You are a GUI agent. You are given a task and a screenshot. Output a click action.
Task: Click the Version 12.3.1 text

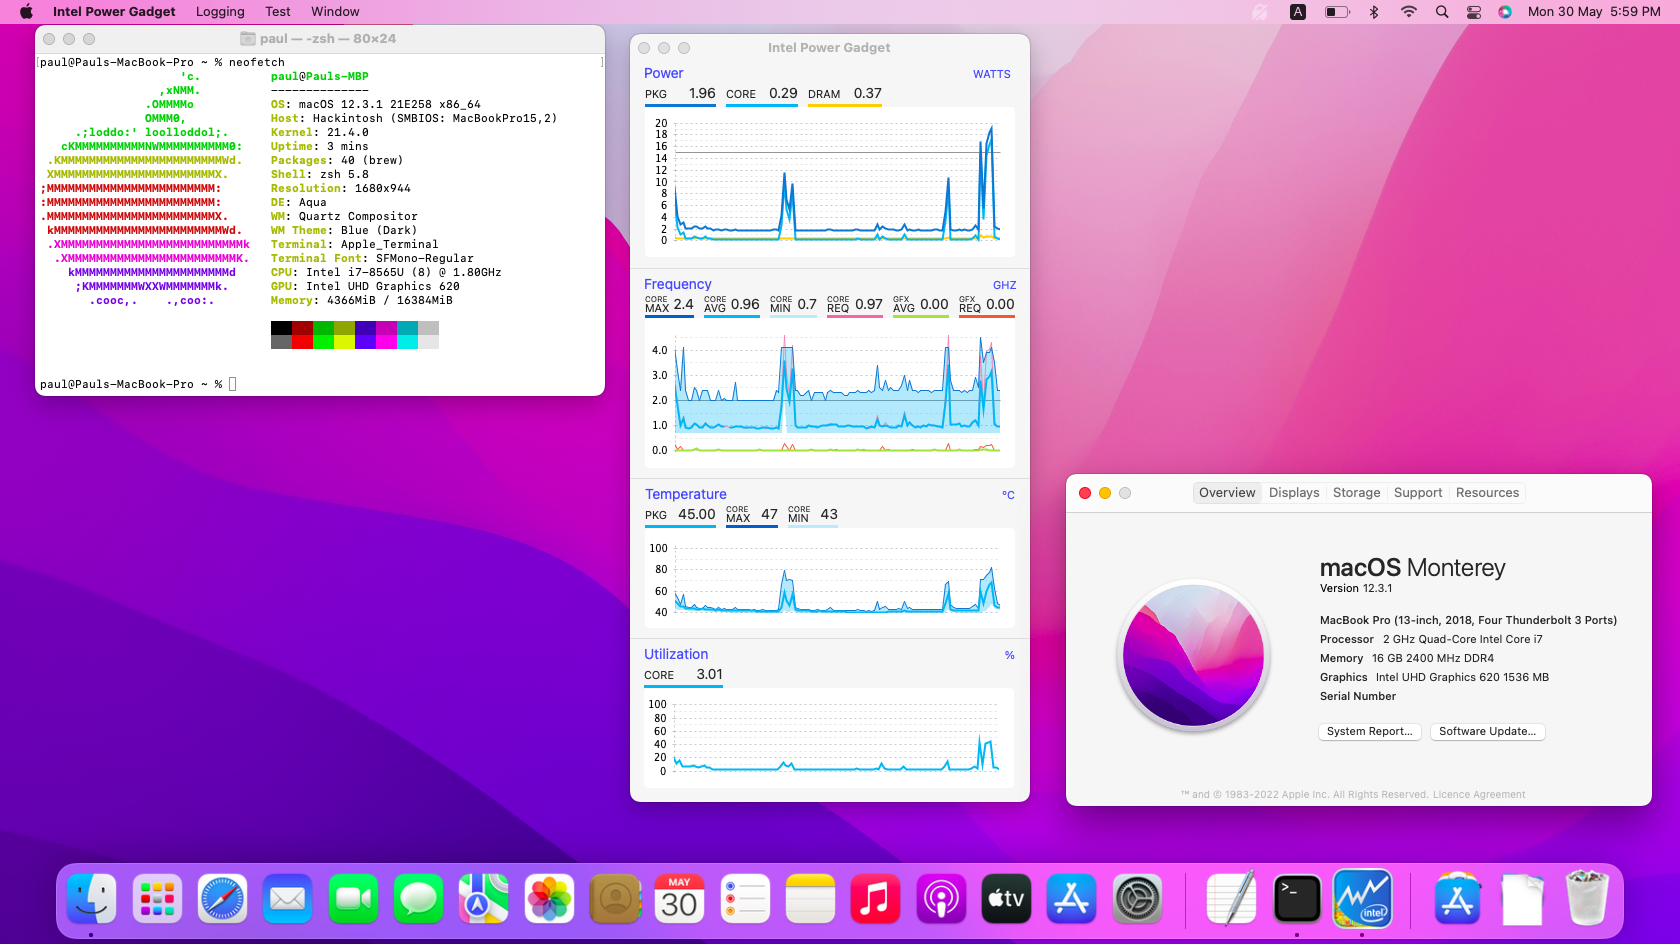(x=1356, y=588)
